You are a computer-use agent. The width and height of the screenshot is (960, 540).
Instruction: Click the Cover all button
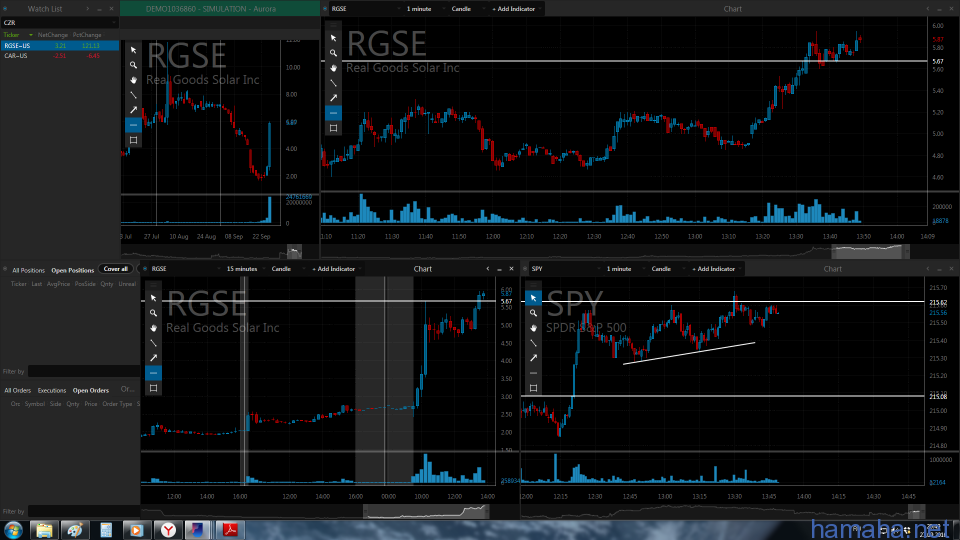click(x=115, y=269)
